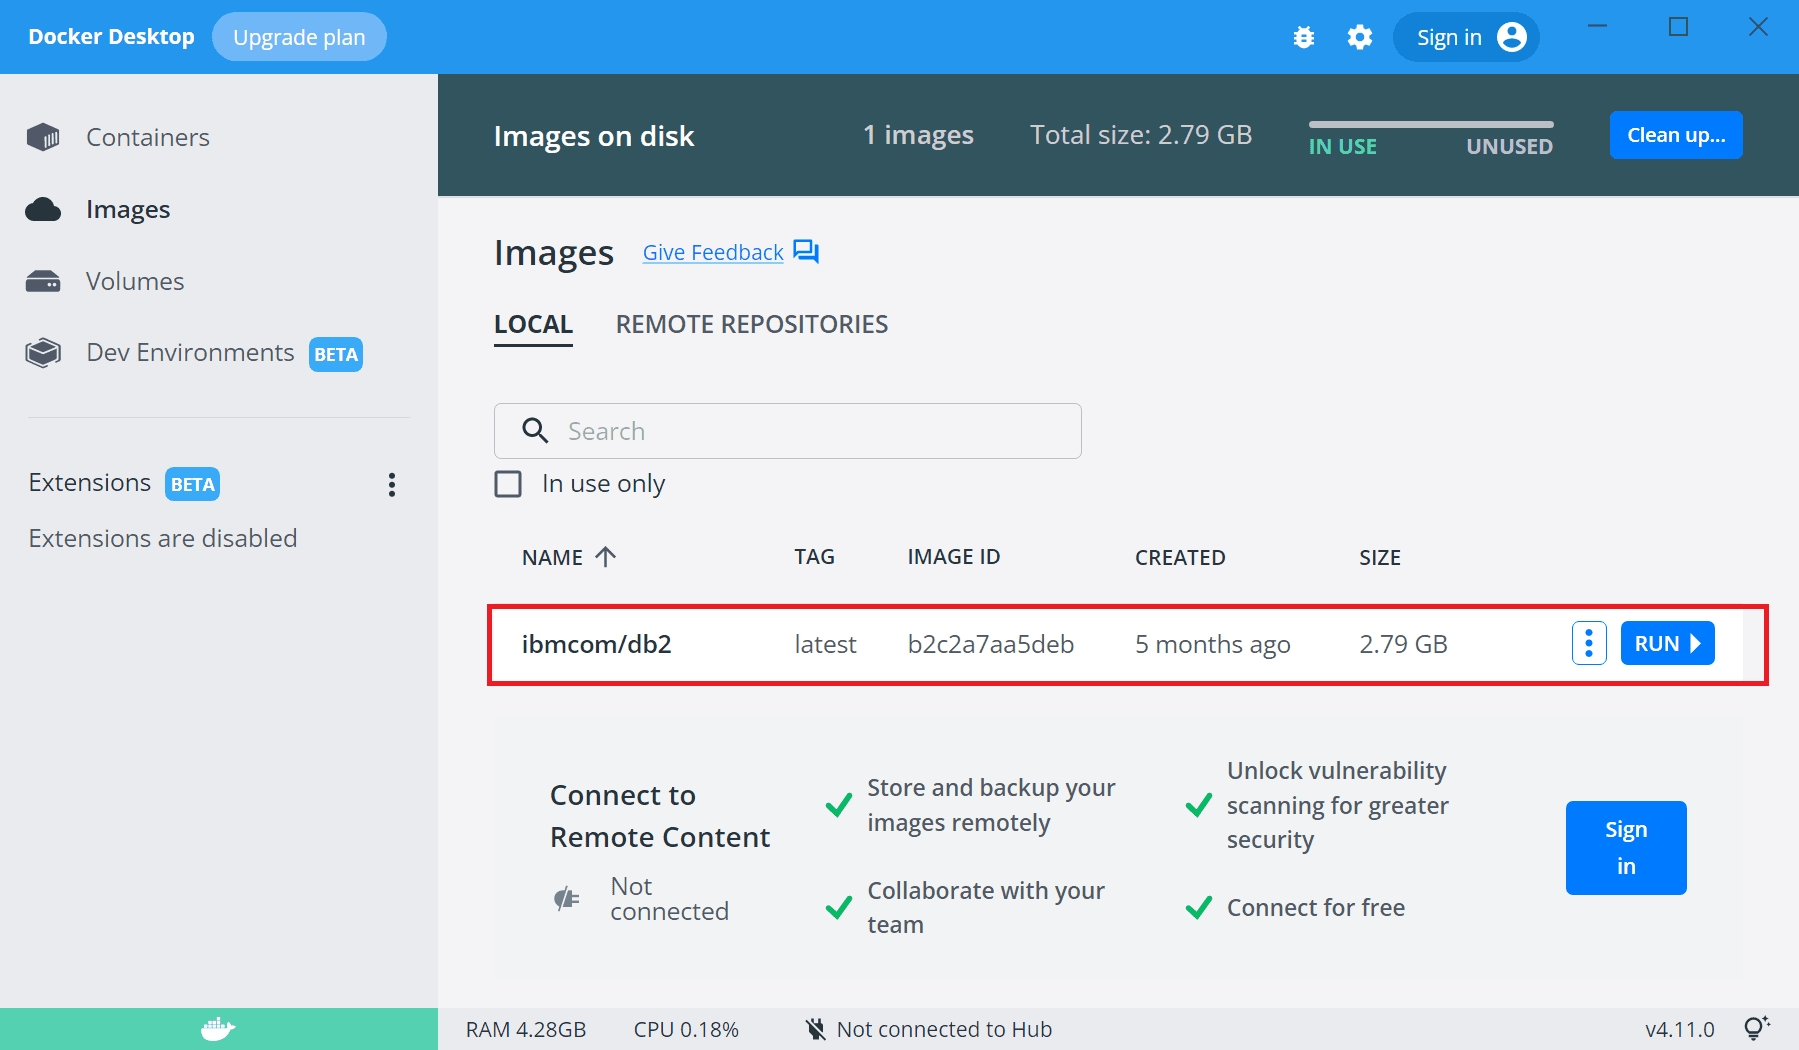Select Images in the sidebar
This screenshot has width=1799, height=1050.
pos(128,209)
